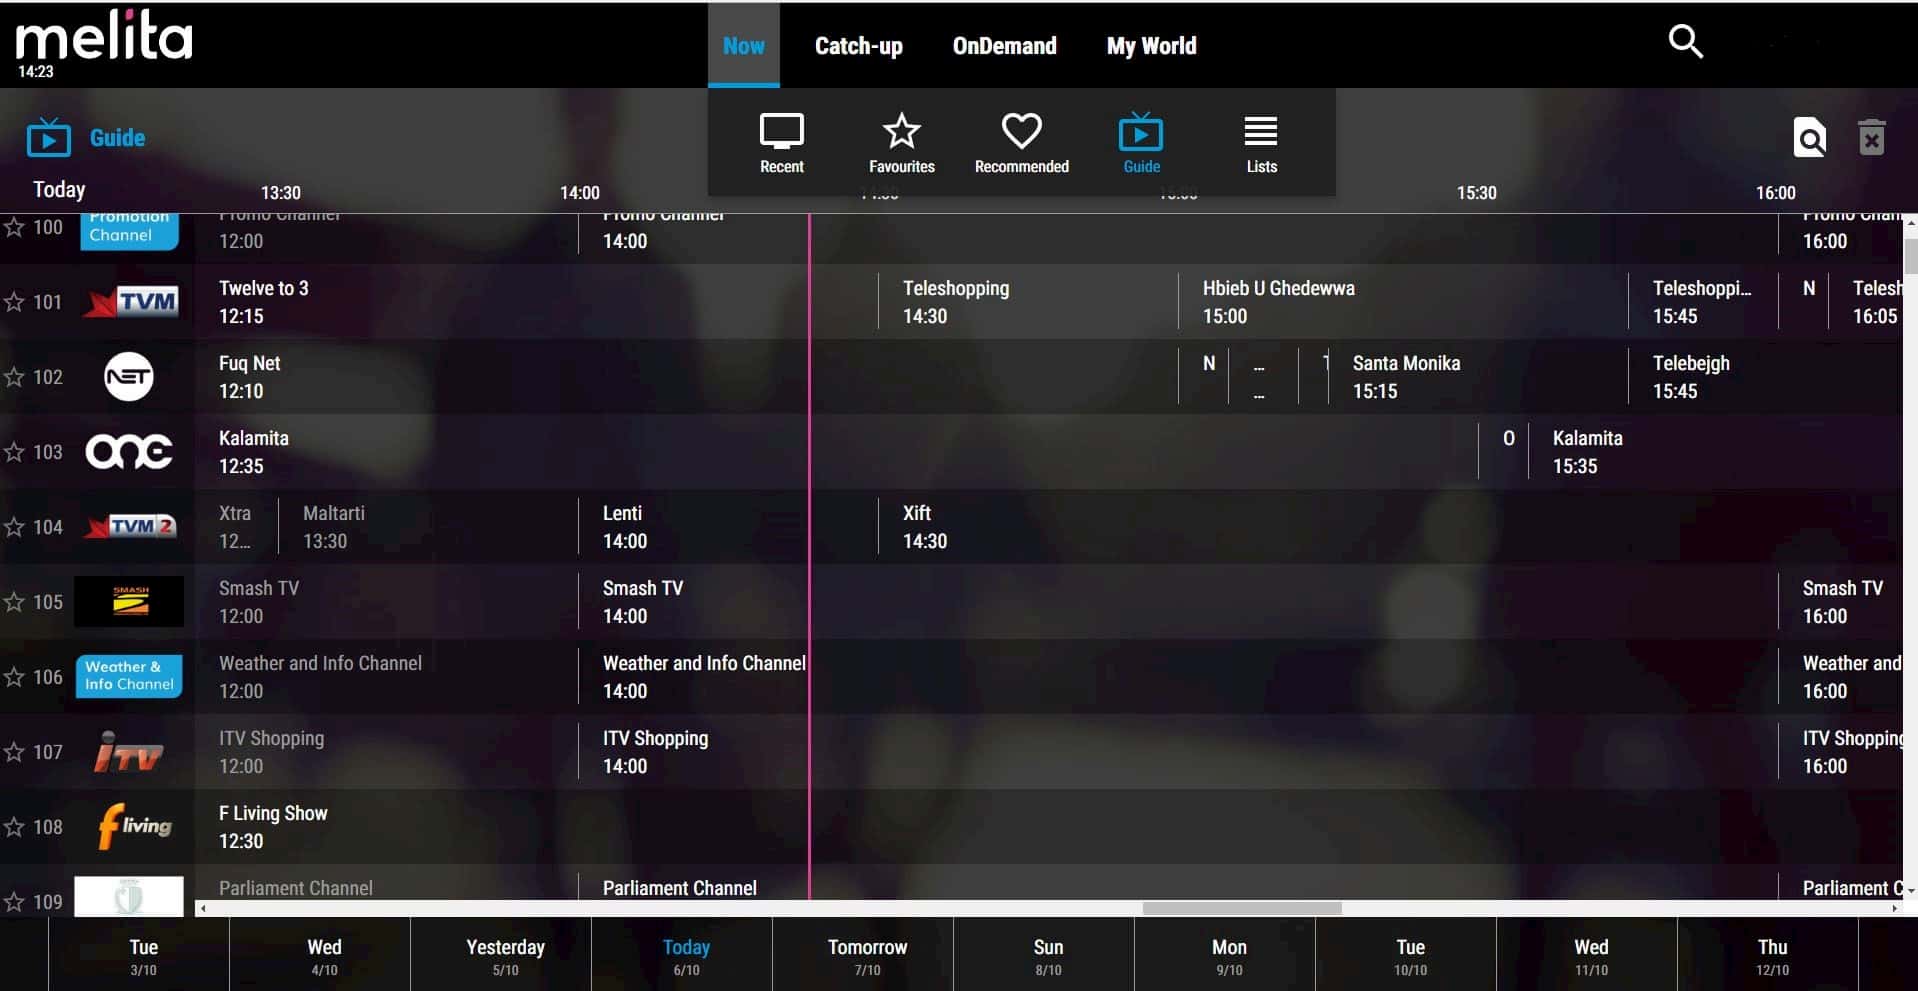Click the trash clear filter icon
This screenshot has width=1918, height=991.
1871,138
